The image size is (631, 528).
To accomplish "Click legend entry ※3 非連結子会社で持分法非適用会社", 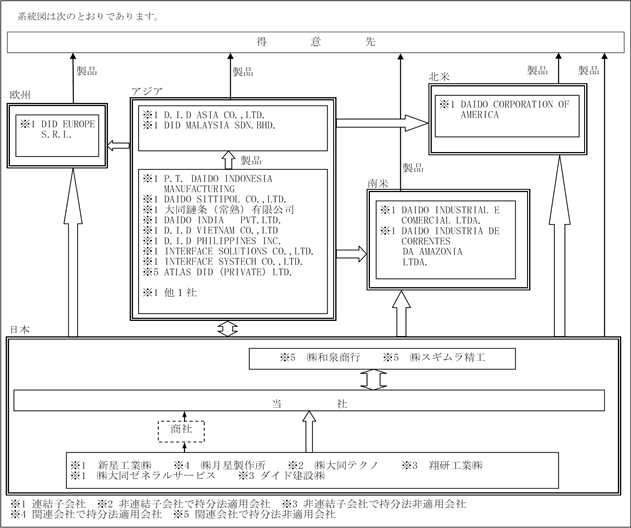I will coord(374,503).
